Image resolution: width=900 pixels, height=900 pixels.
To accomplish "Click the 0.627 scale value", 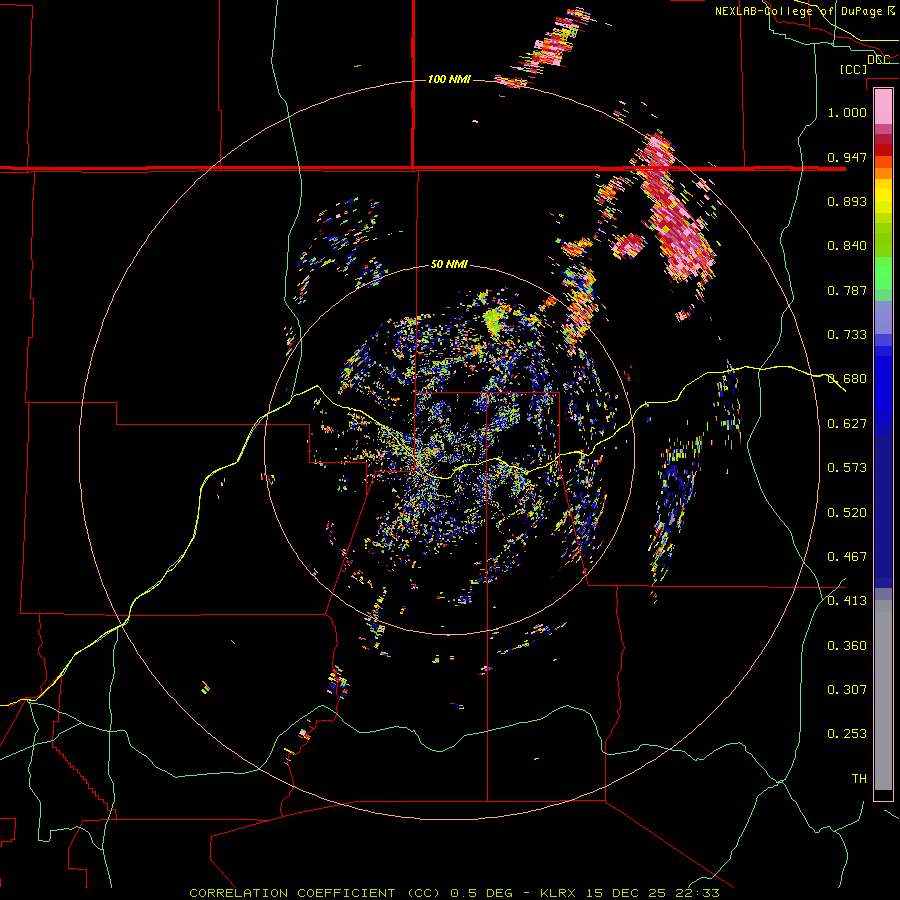I will click(847, 424).
